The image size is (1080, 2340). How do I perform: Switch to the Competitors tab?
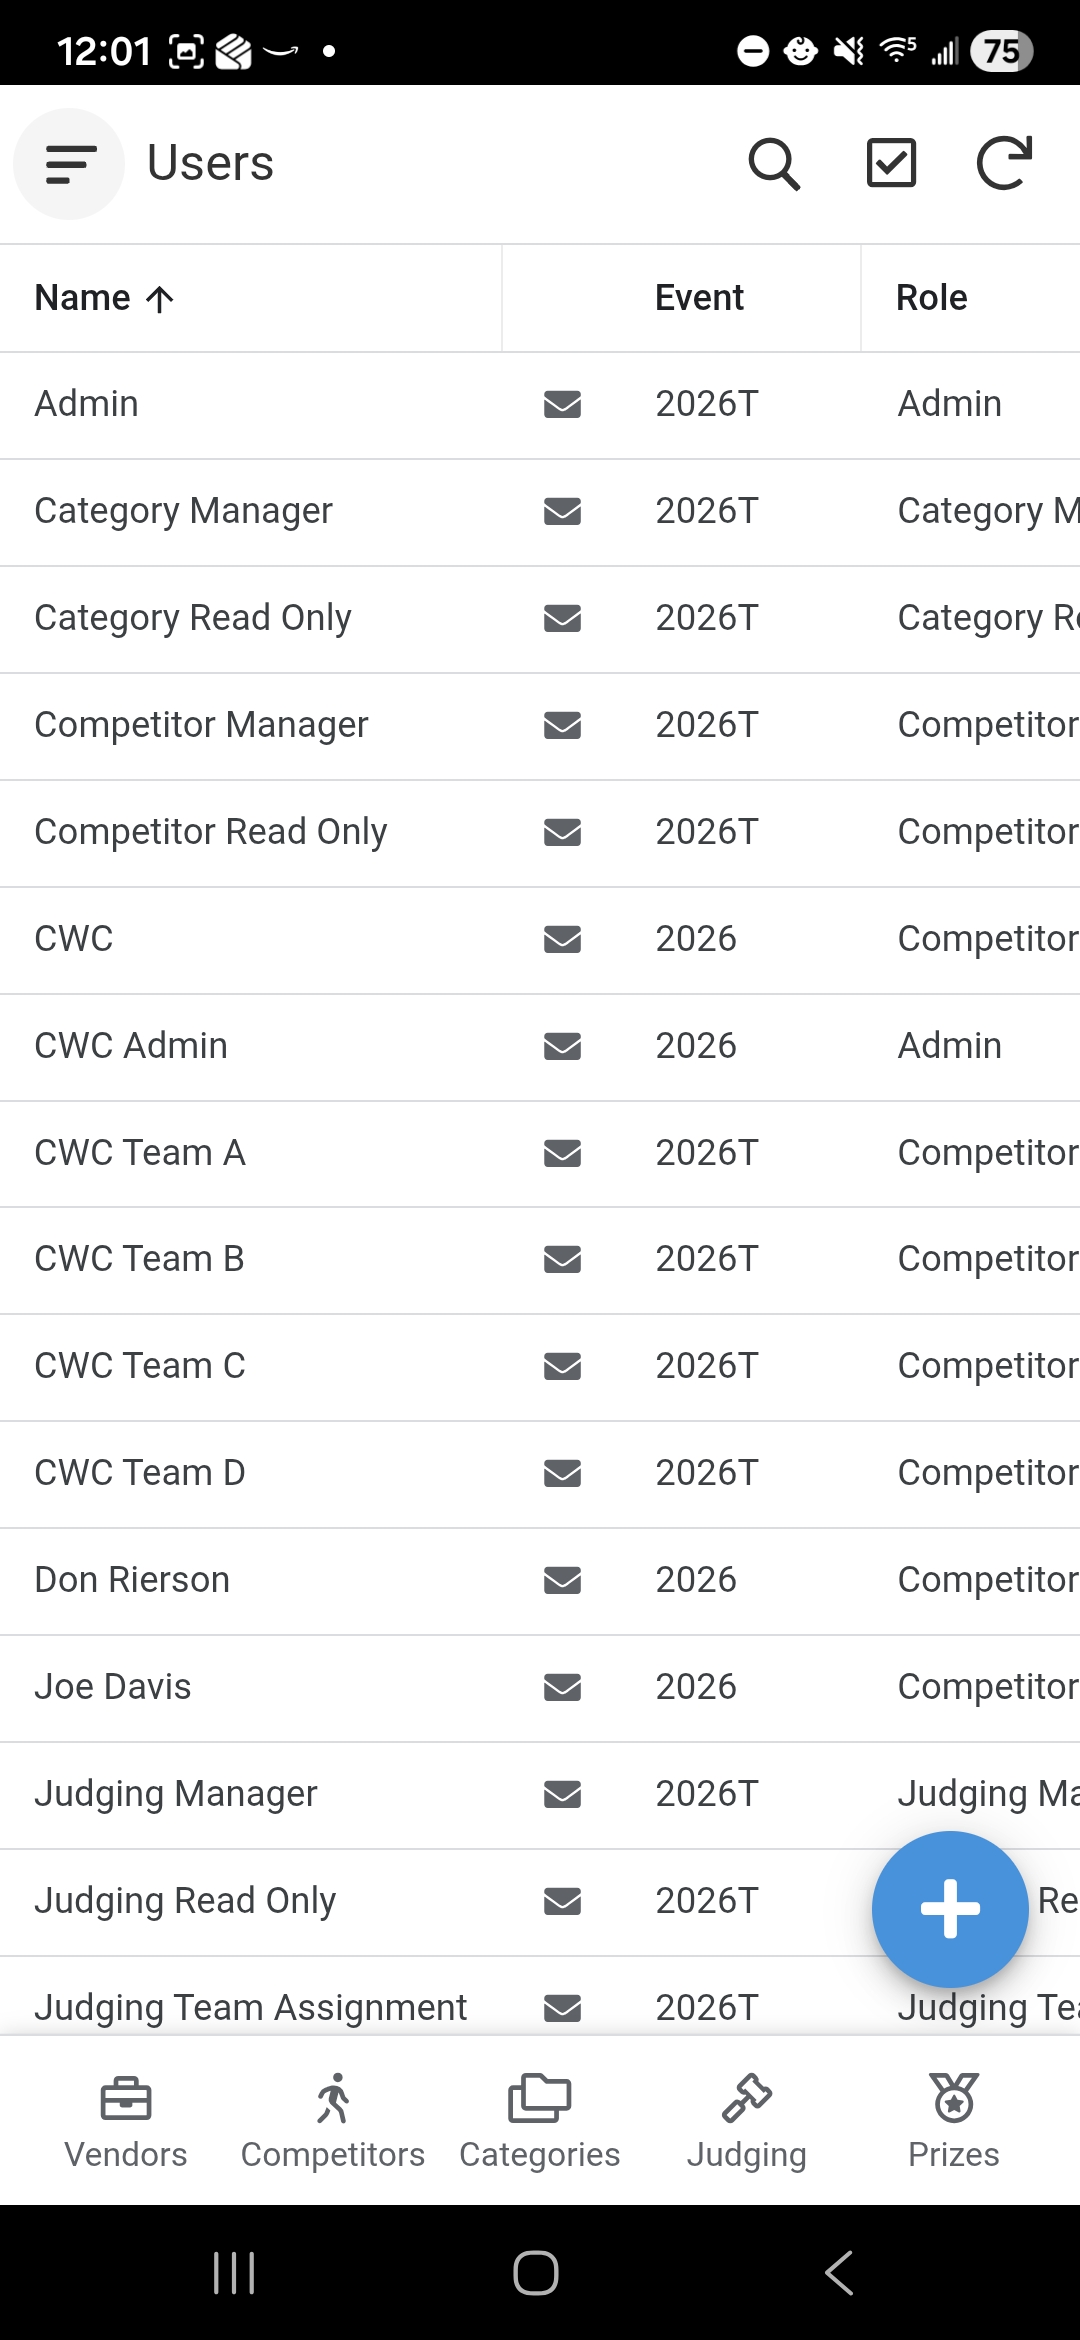tap(333, 2120)
